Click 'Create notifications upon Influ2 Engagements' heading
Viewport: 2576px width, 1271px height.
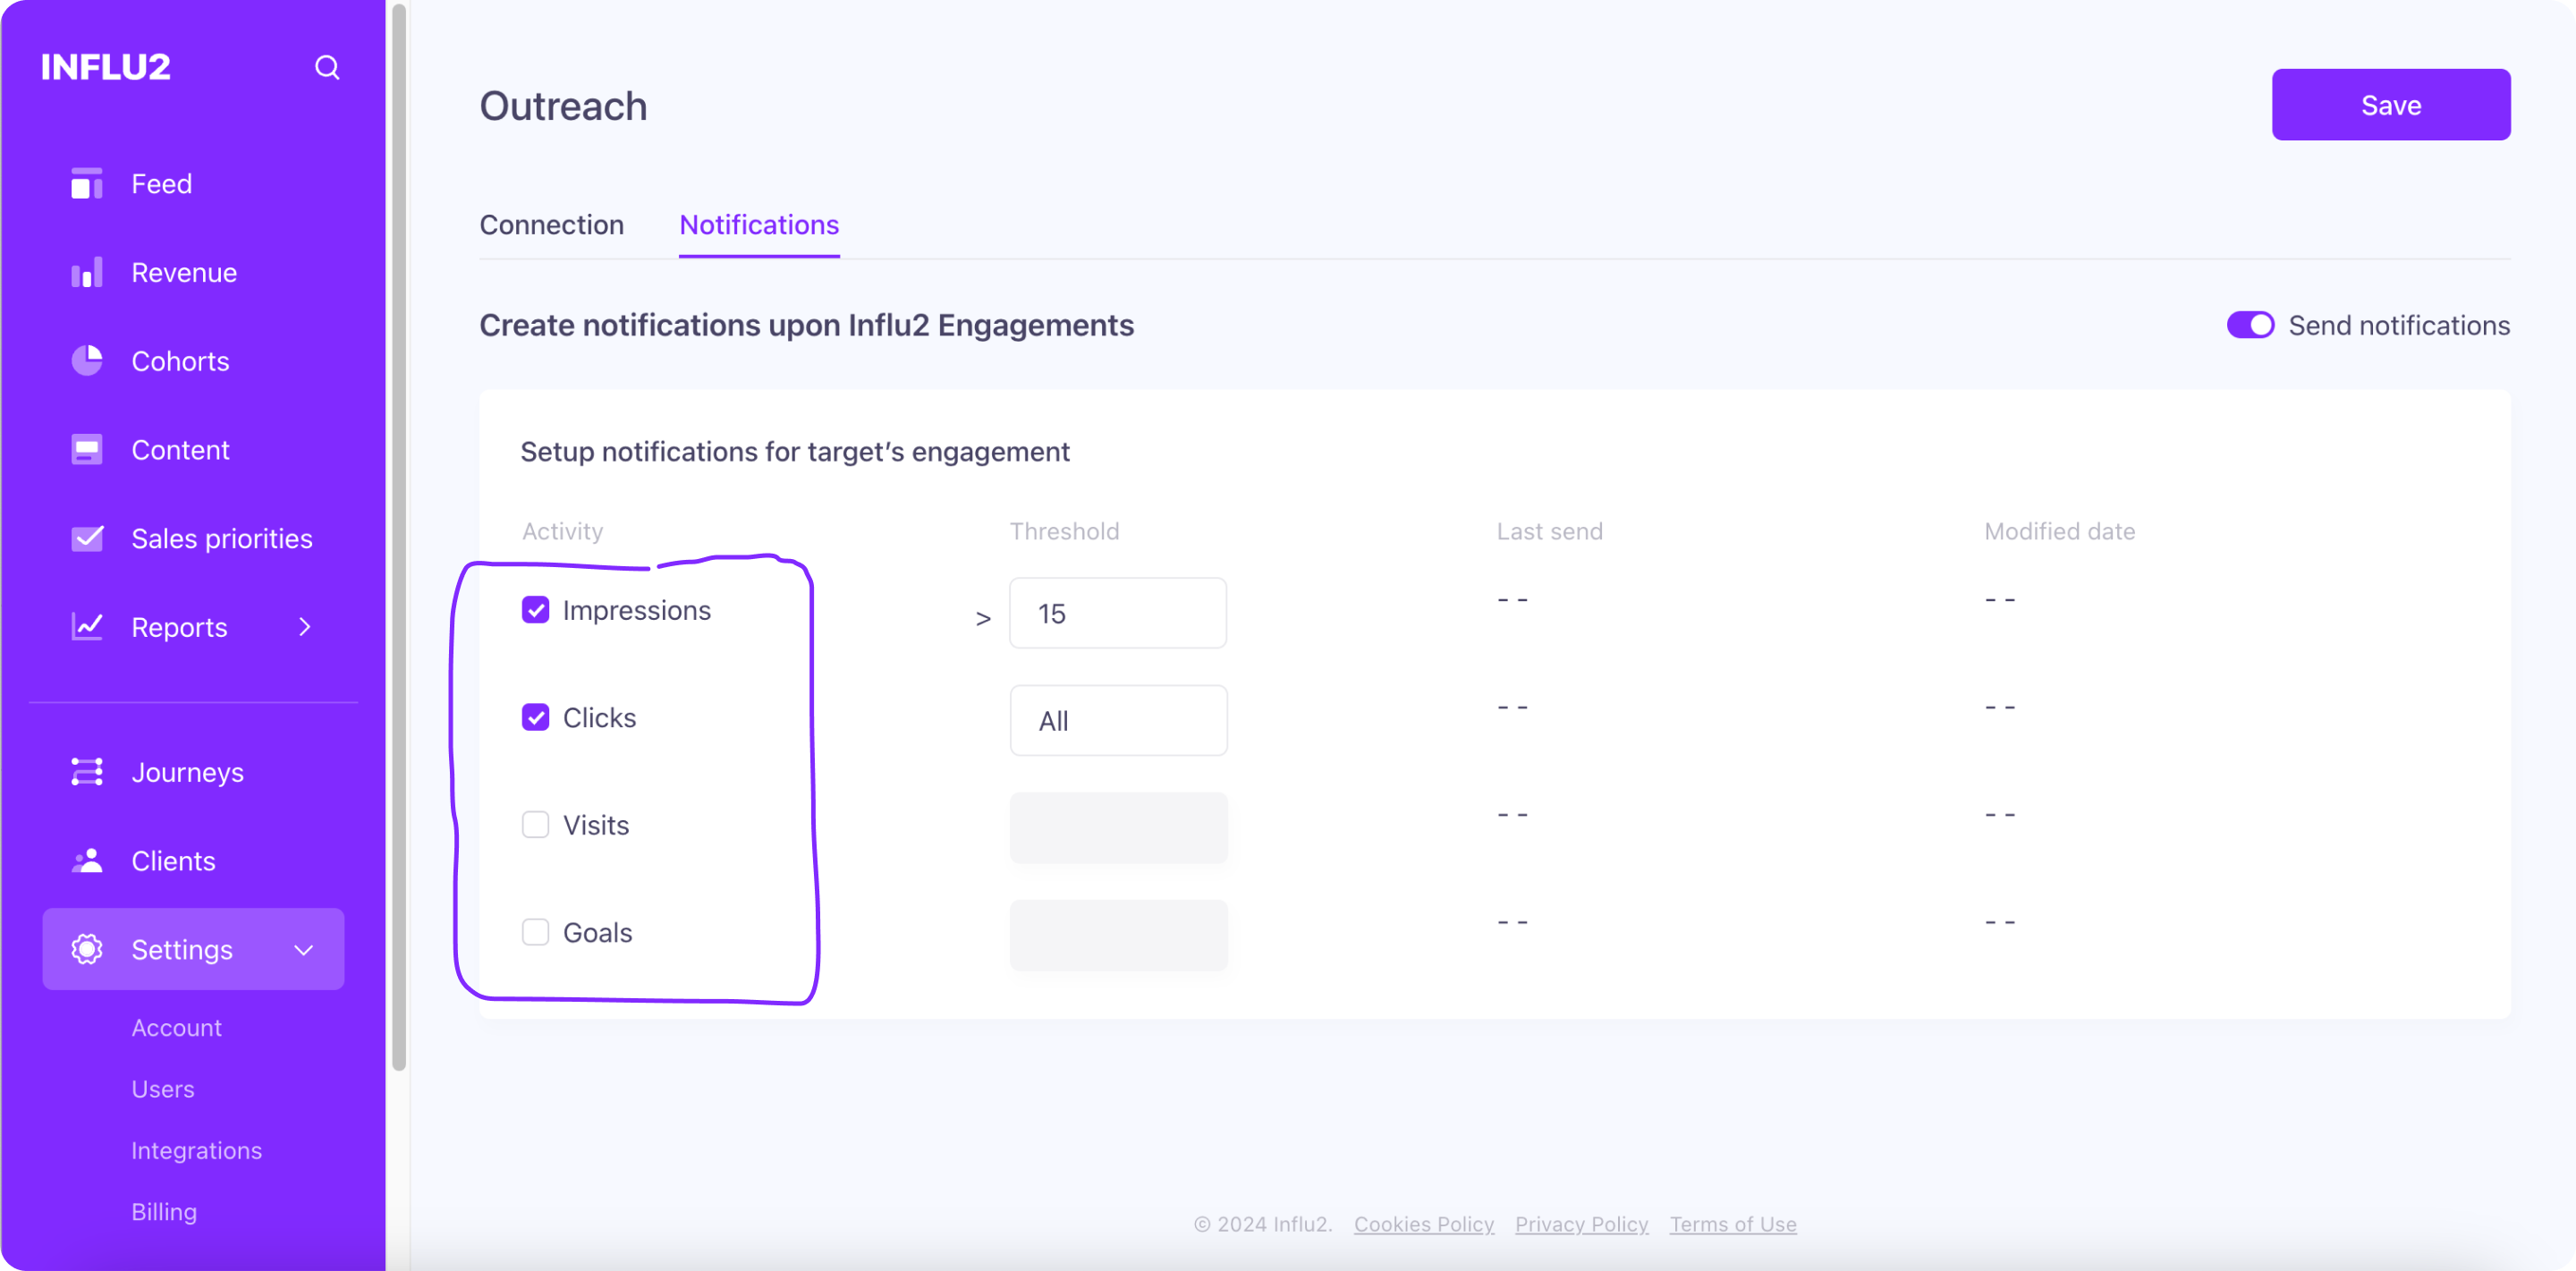[806, 325]
